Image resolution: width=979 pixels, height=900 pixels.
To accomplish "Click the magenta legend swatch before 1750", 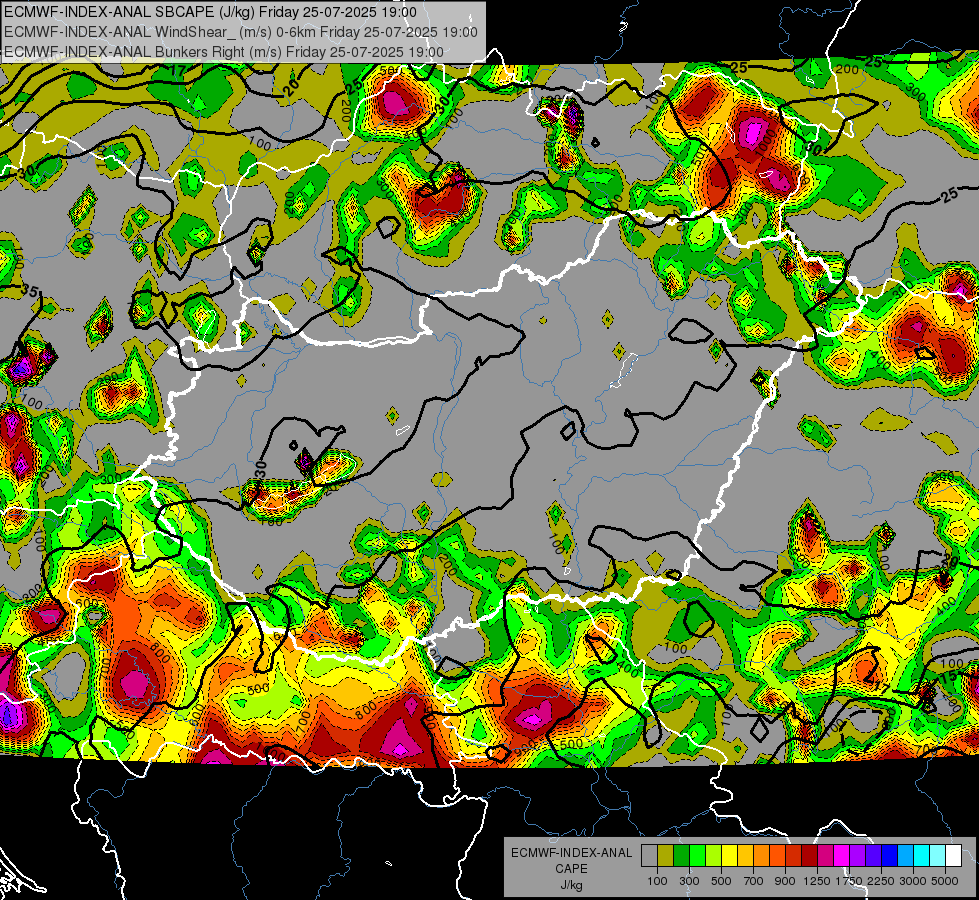I will click(842, 855).
